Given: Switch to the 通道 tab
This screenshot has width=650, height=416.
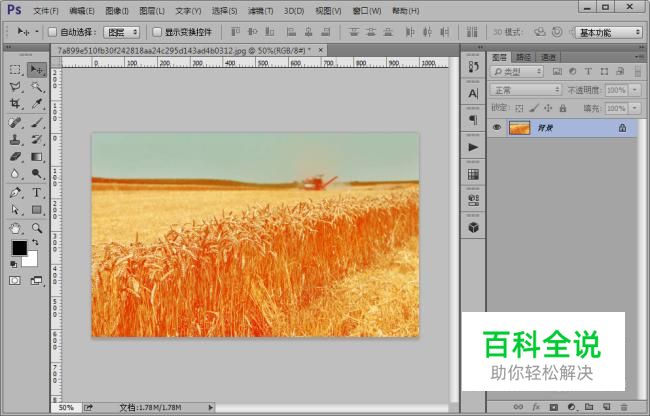Looking at the screenshot, I should coord(548,57).
